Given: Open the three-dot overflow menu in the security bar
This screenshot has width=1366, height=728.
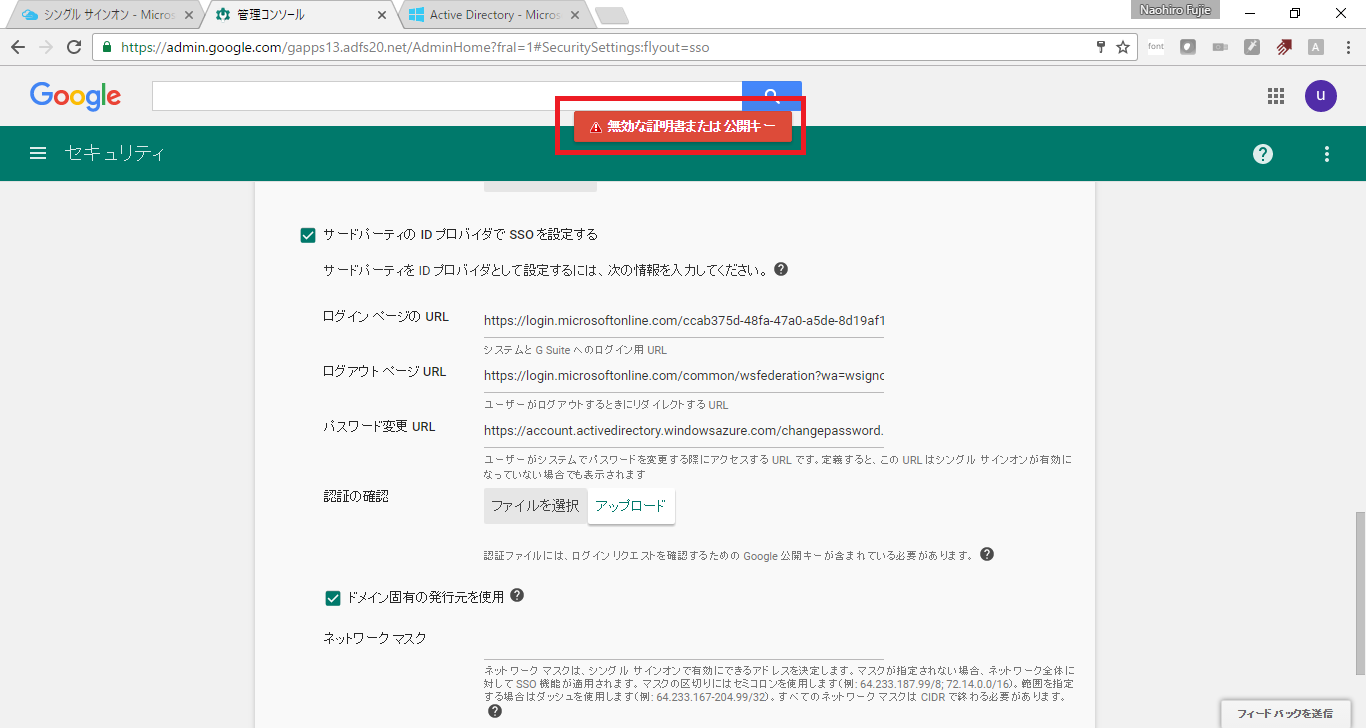Looking at the screenshot, I should (x=1326, y=153).
